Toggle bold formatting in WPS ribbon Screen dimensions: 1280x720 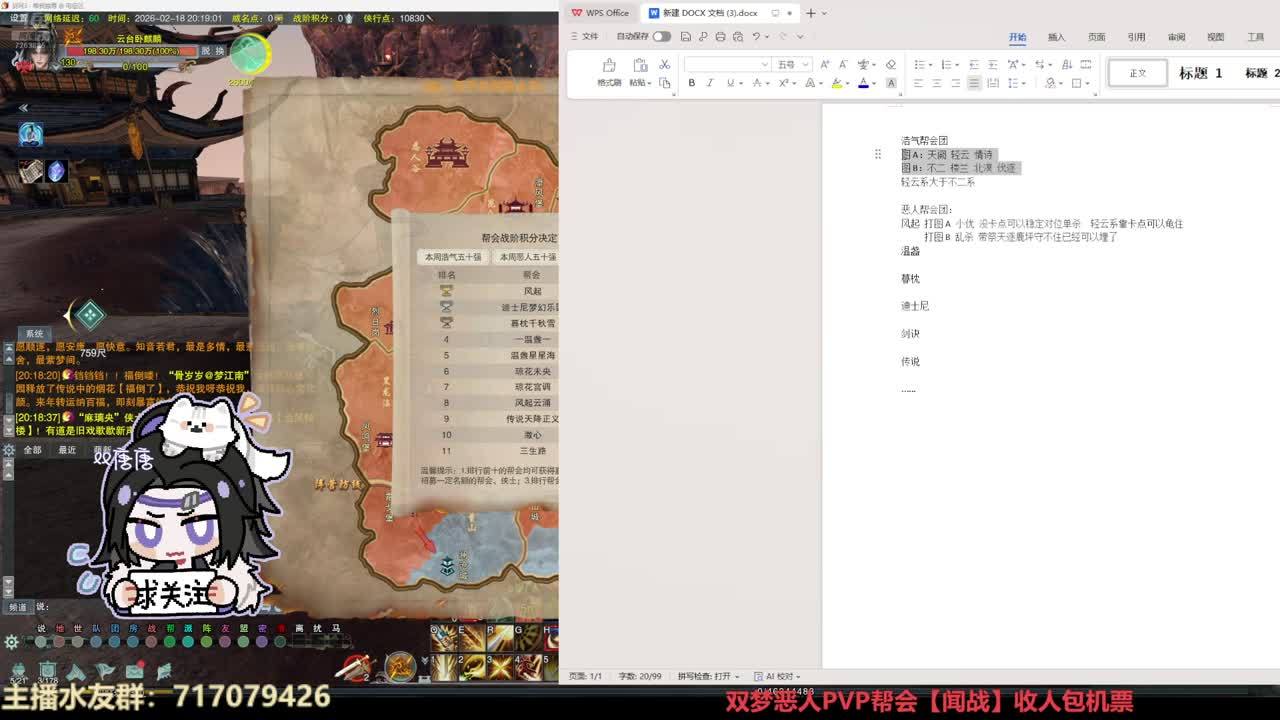691,83
